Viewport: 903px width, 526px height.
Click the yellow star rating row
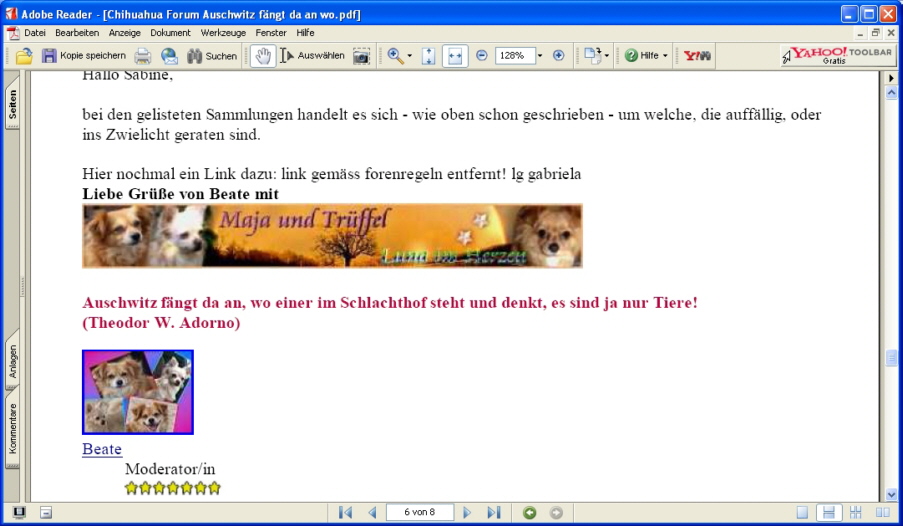coord(173,489)
